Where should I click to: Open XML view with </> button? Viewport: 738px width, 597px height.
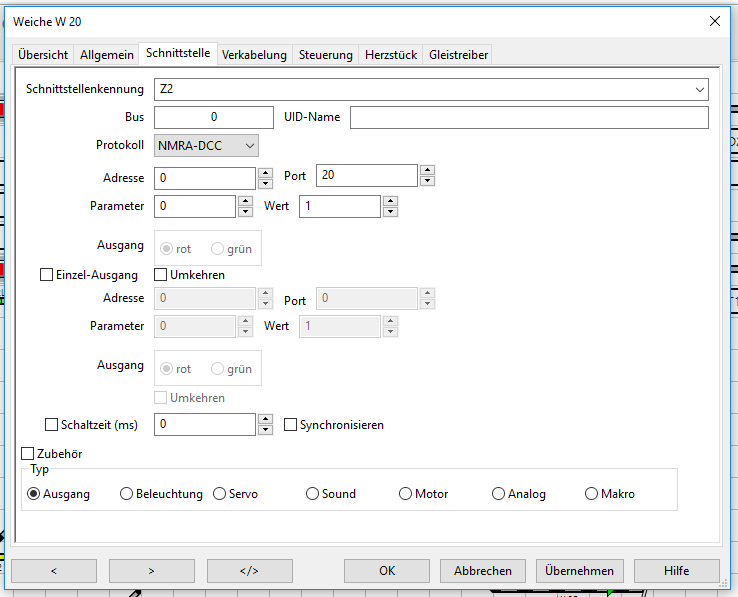[x=249, y=571]
